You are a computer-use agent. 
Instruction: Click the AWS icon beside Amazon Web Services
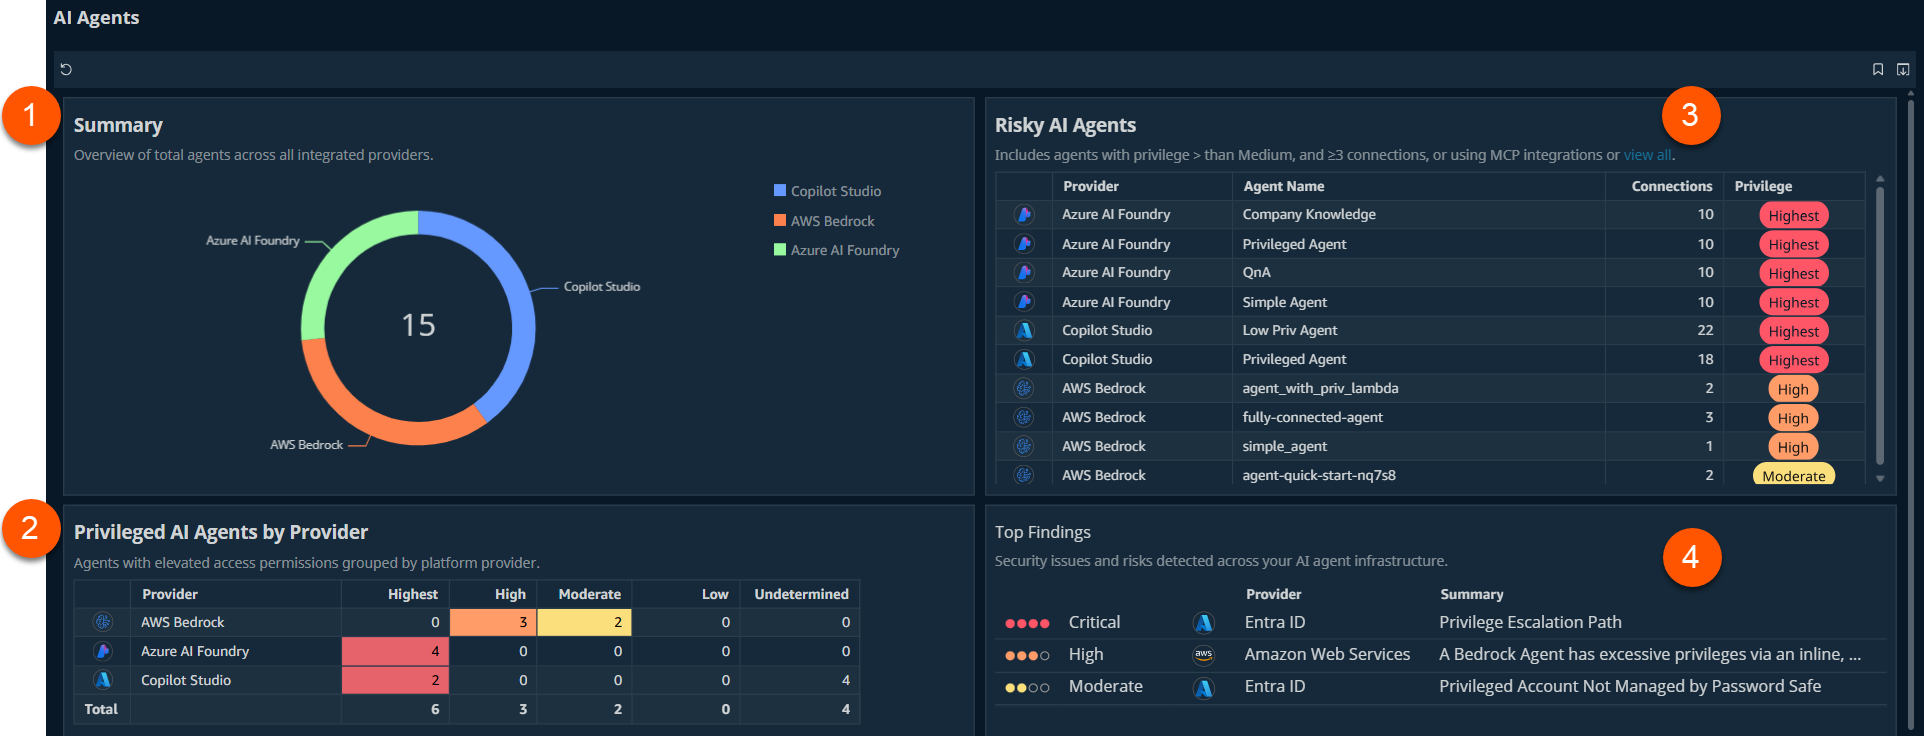(x=1204, y=655)
